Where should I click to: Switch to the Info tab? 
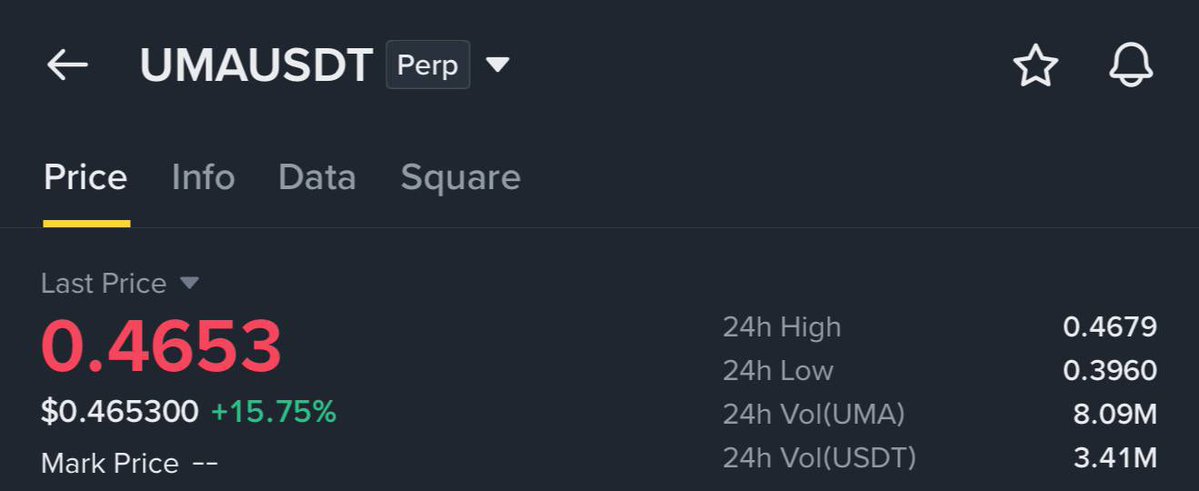click(203, 177)
